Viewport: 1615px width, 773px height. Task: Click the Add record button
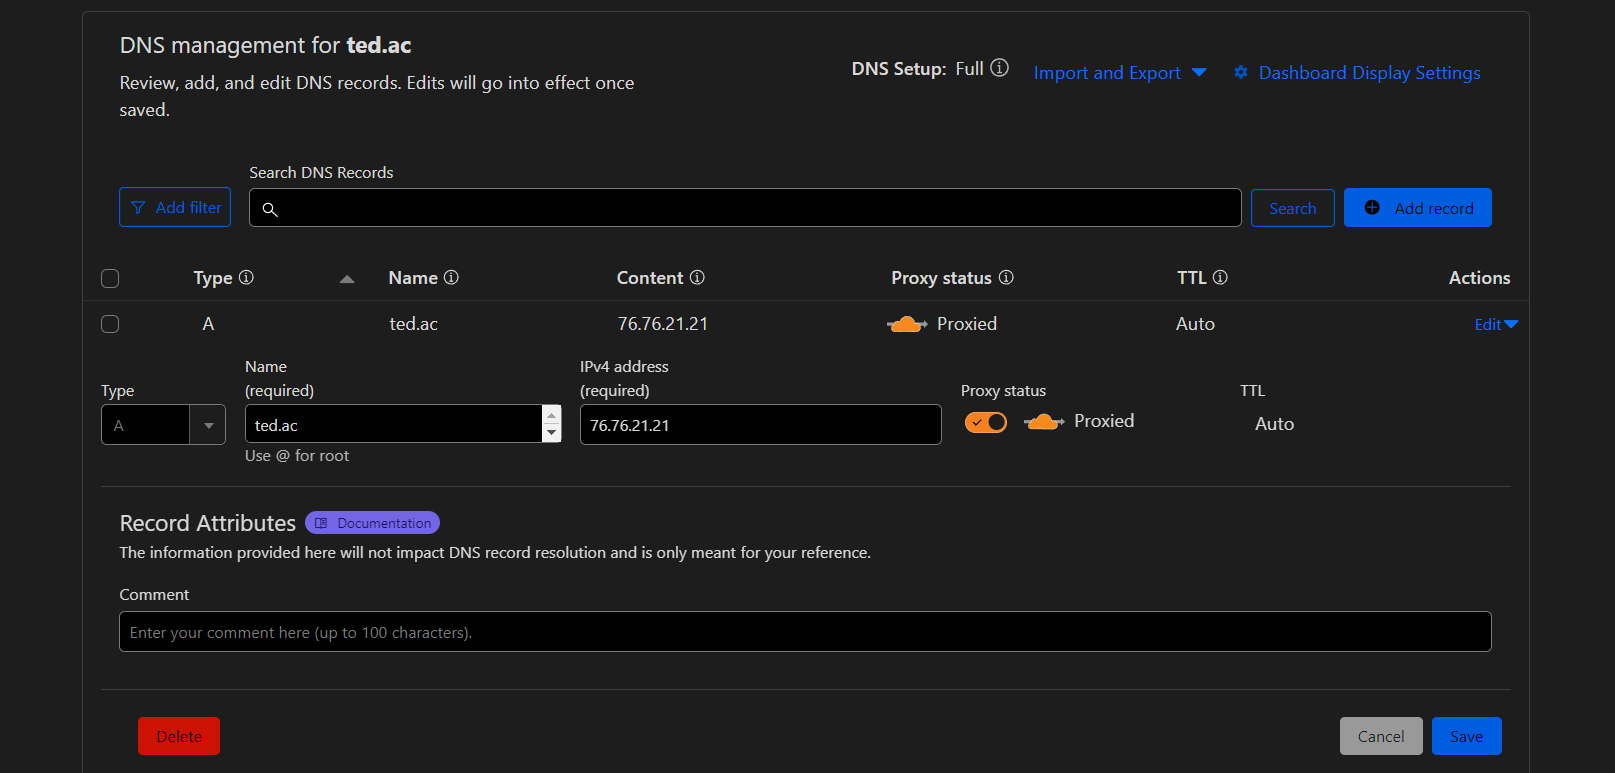tap(1417, 208)
